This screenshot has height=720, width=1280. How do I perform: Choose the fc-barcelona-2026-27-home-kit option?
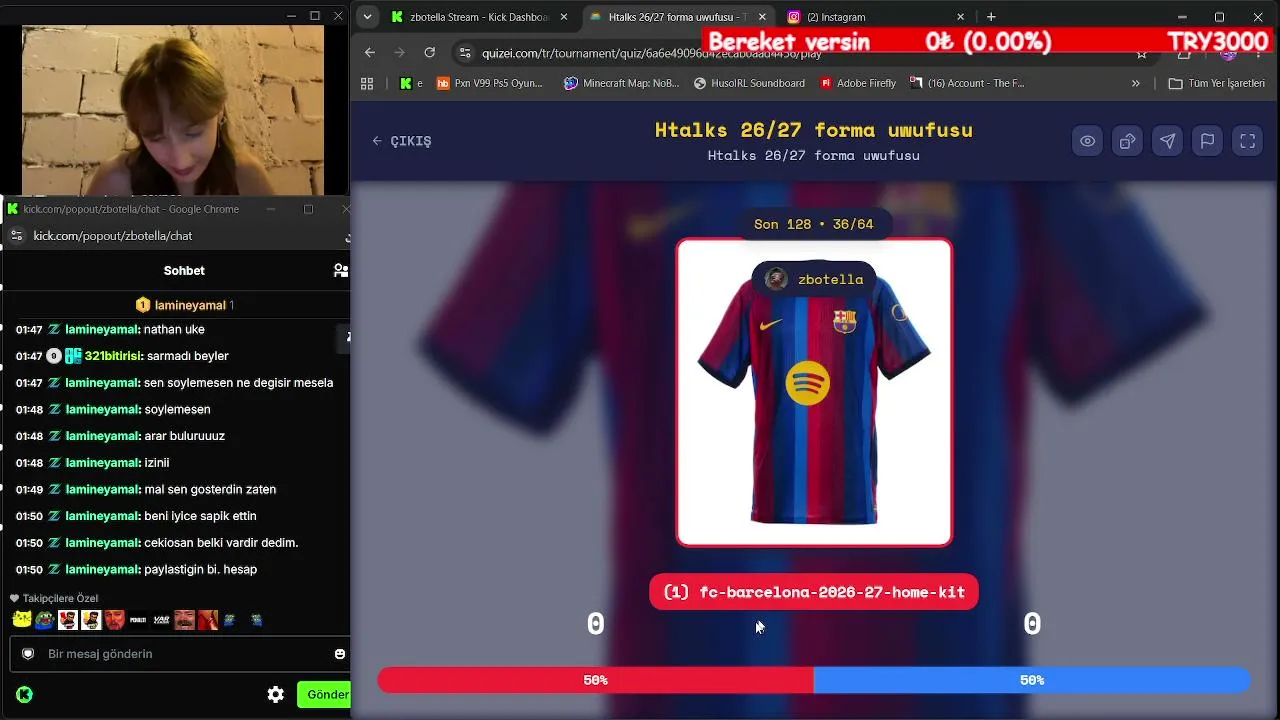814,592
